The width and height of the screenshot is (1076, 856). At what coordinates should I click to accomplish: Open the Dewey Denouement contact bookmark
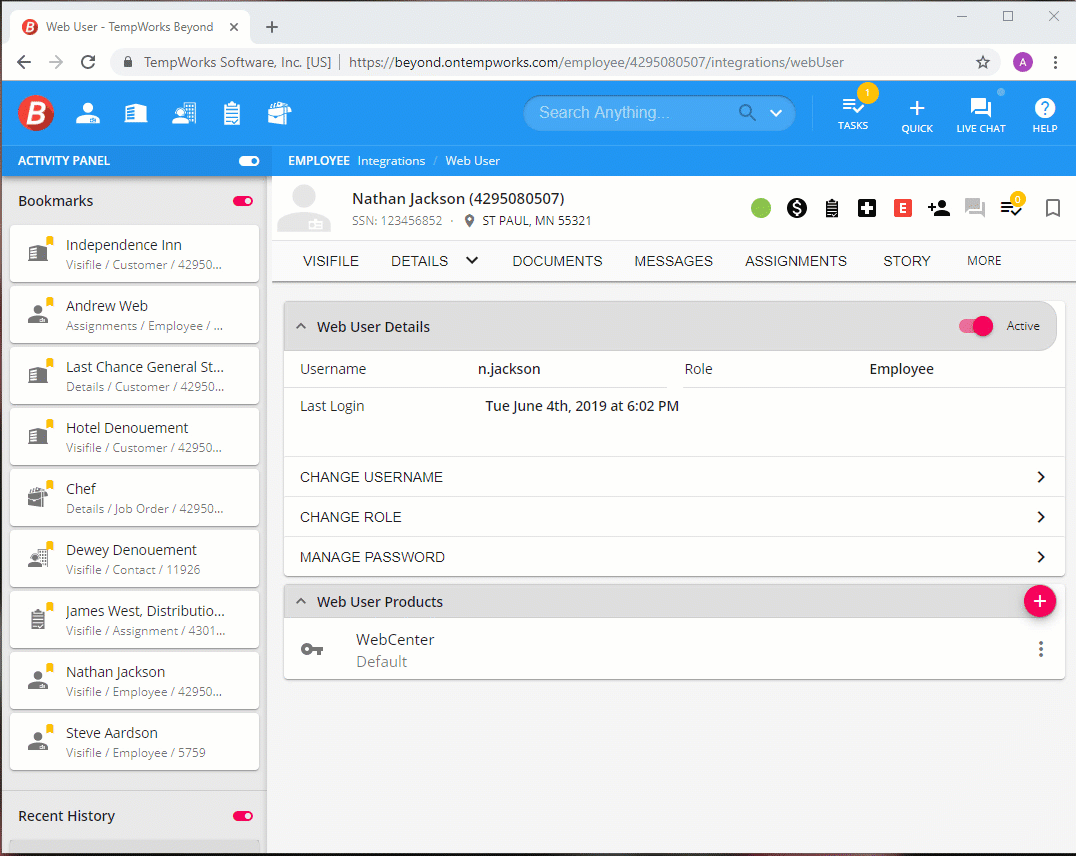(x=134, y=559)
